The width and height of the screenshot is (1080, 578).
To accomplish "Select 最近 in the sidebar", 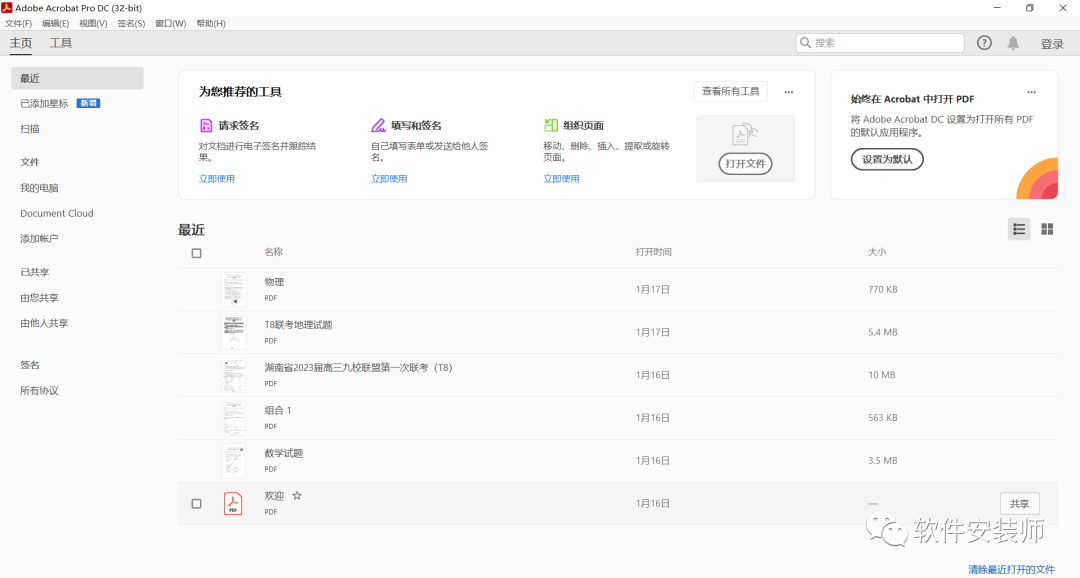I will pyautogui.click(x=77, y=79).
